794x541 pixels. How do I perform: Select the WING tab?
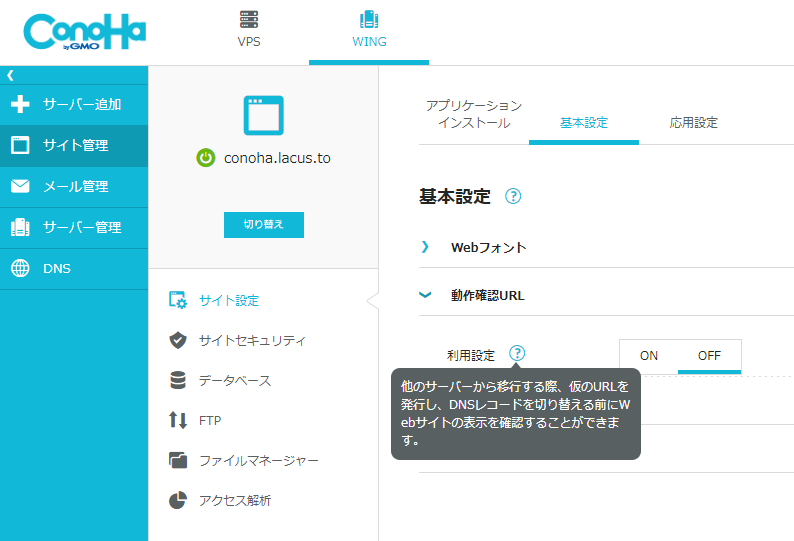point(369,30)
